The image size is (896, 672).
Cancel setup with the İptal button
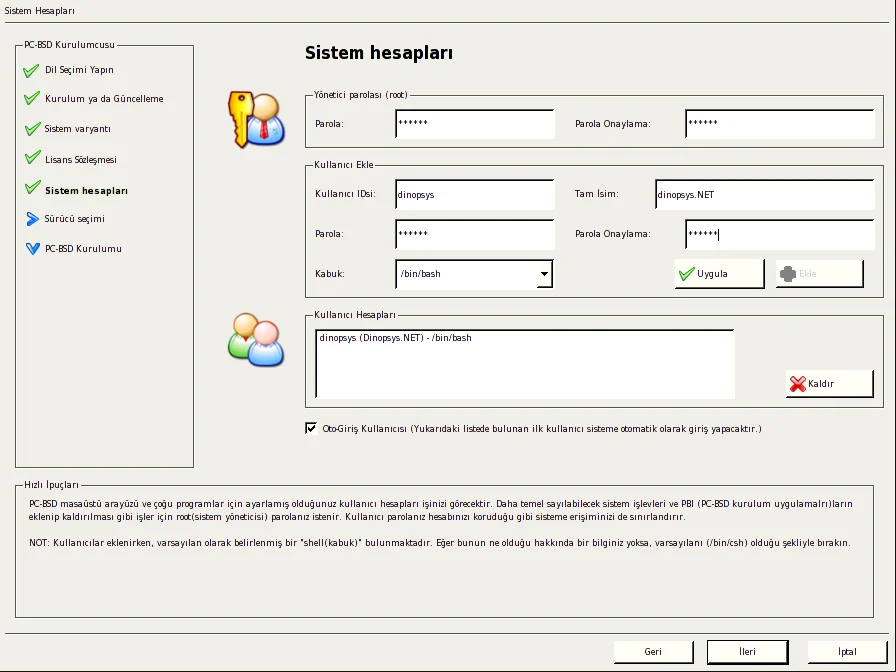point(847,651)
